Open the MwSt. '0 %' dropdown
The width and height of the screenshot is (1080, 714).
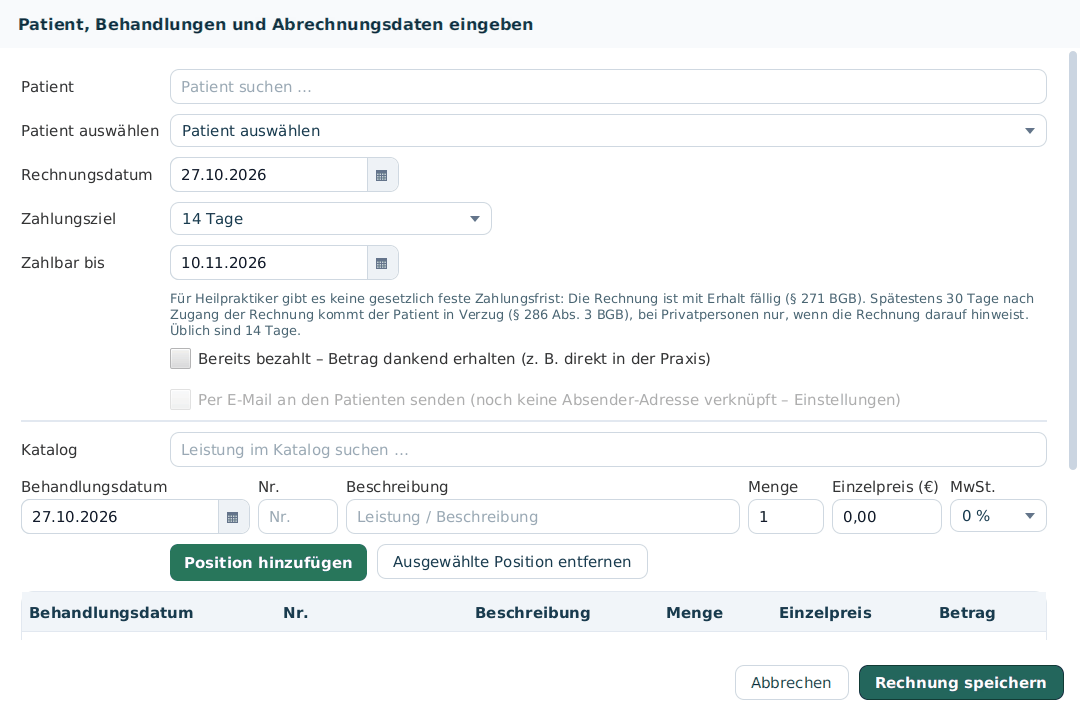tap(998, 516)
